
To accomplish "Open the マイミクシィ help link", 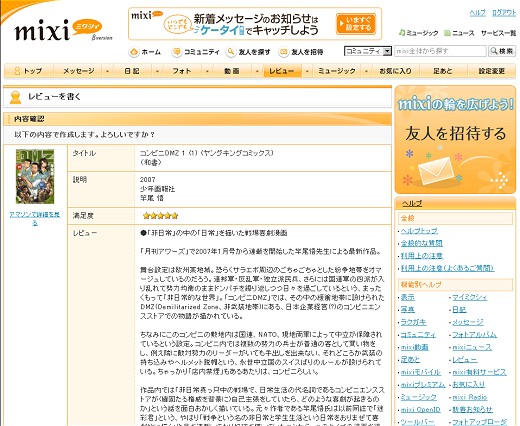I will [x=470, y=297].
